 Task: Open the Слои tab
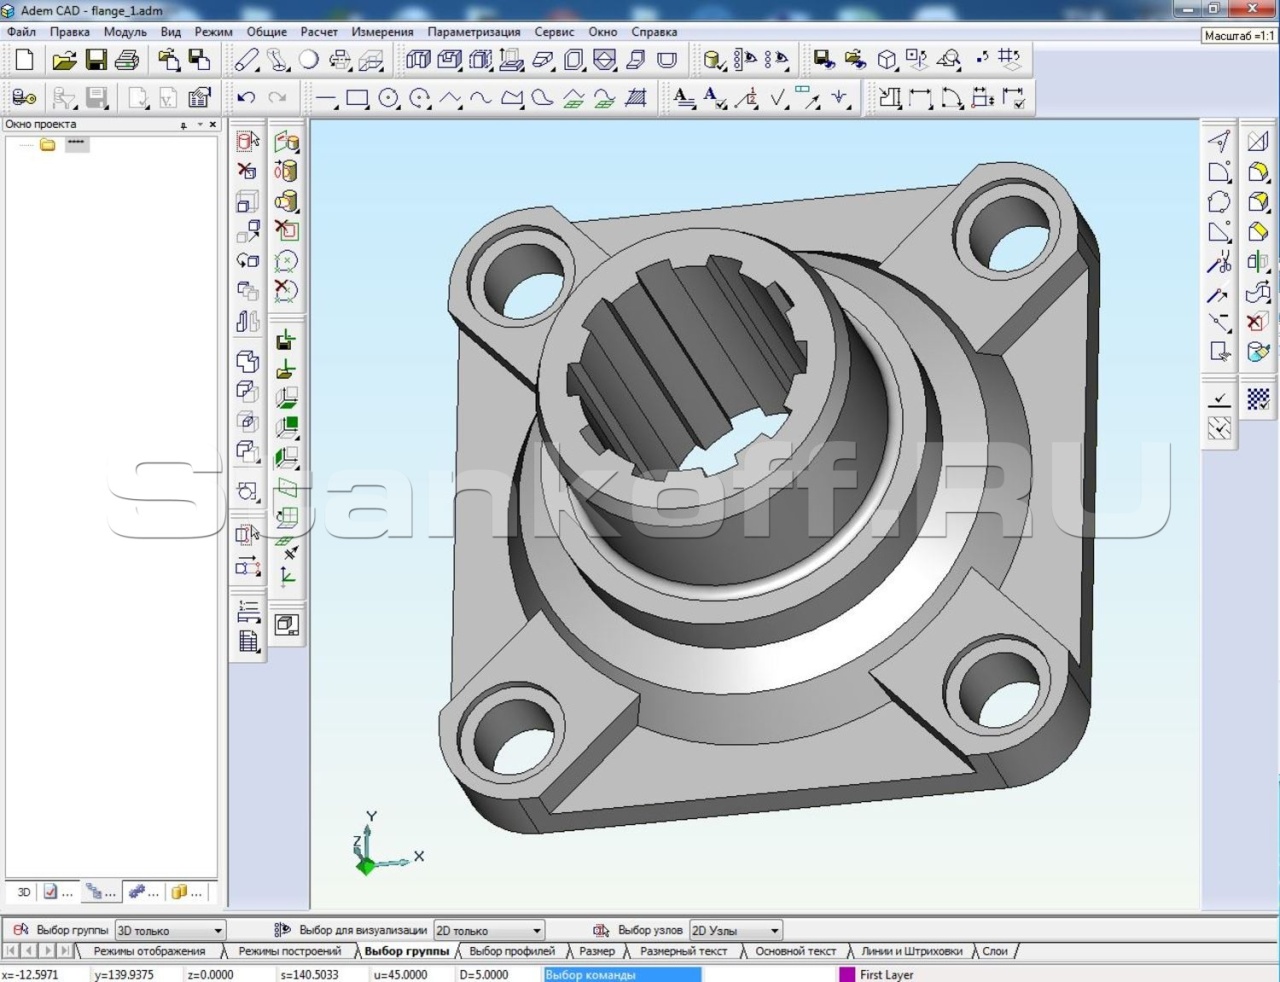[995, 951]
